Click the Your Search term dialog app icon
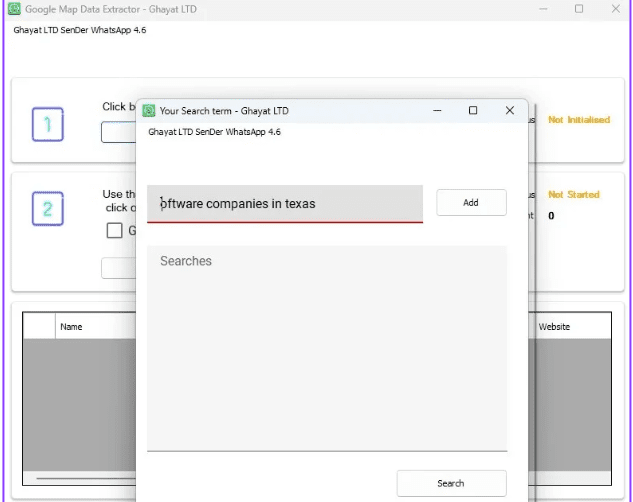The image size is (633, 502). pos(149,110)
